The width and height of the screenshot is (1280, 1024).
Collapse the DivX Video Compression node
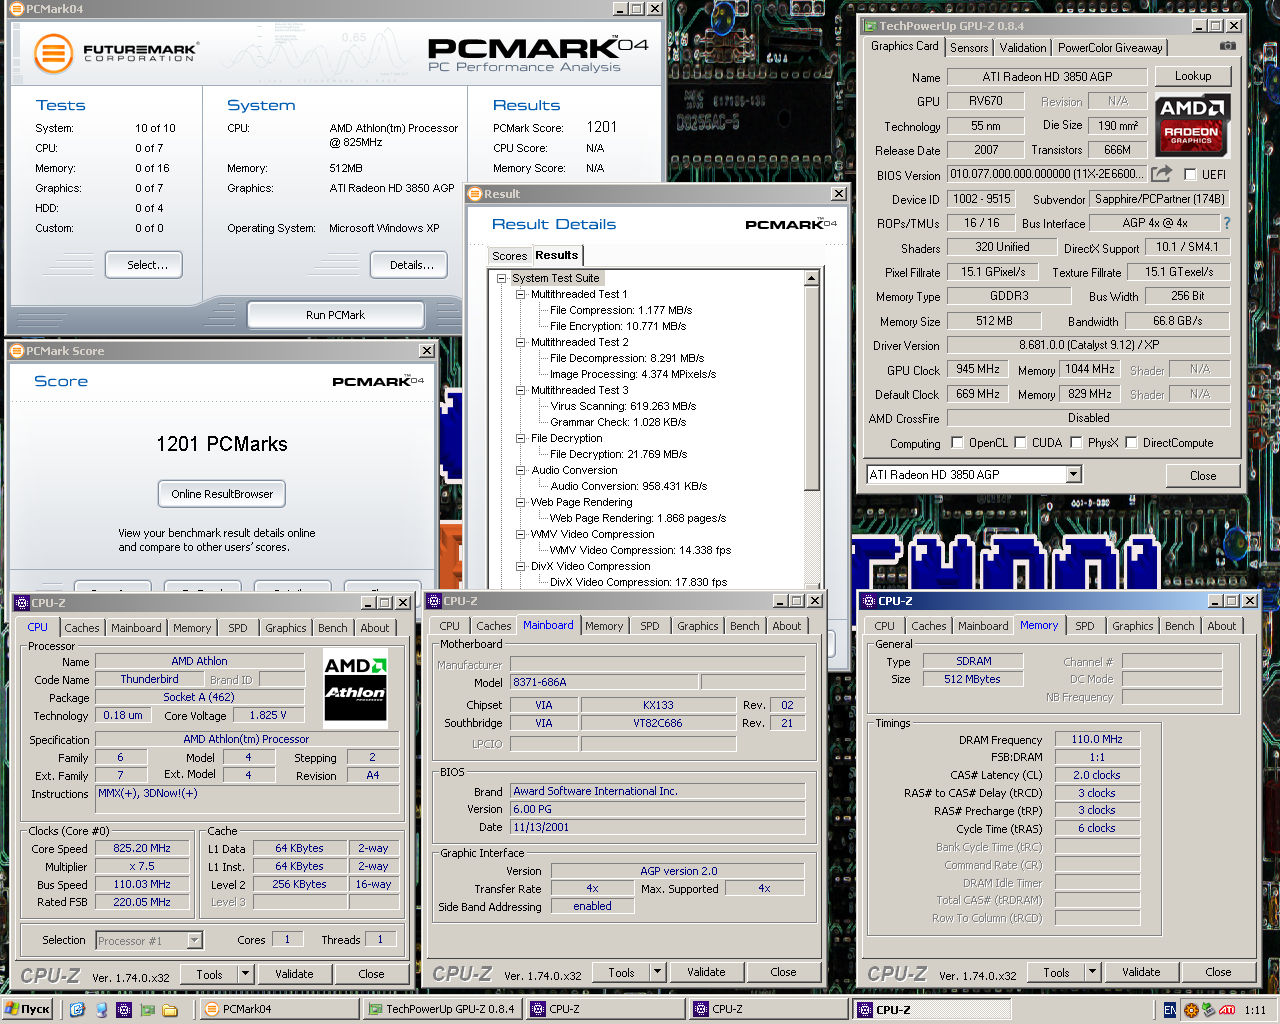[521, 566]
